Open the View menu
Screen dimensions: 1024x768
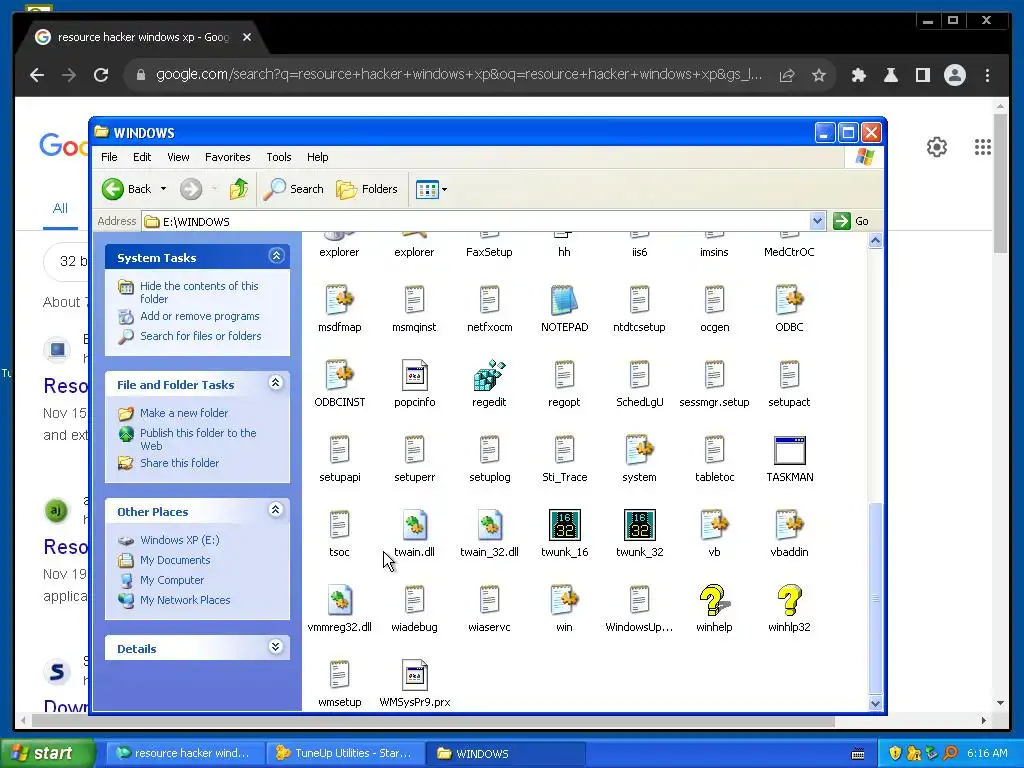(x=178, y=157)
